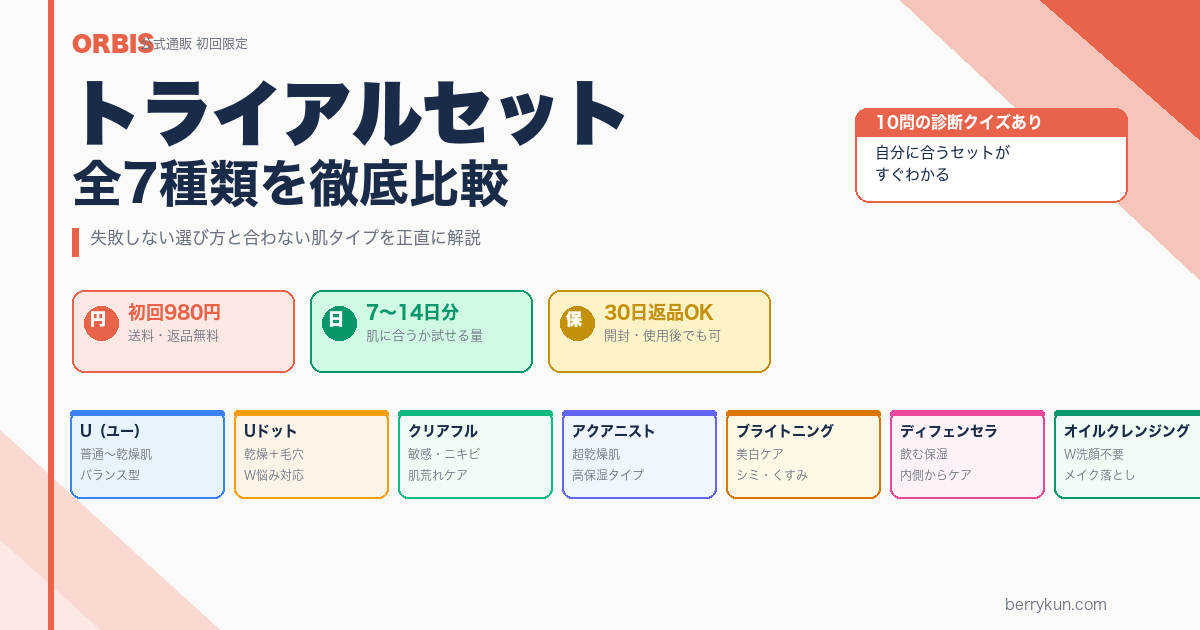The width and height of the screenshot is (1200, 630).
Task: Click the 自分に合うセットがすぐわかる text
Action: [942, 164]
